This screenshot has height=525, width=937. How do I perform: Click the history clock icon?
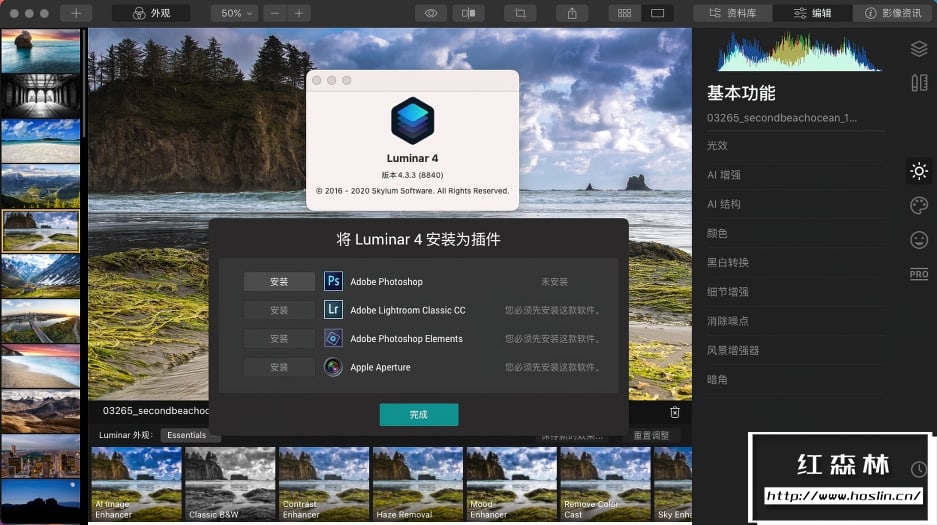[x=919, y=469]
